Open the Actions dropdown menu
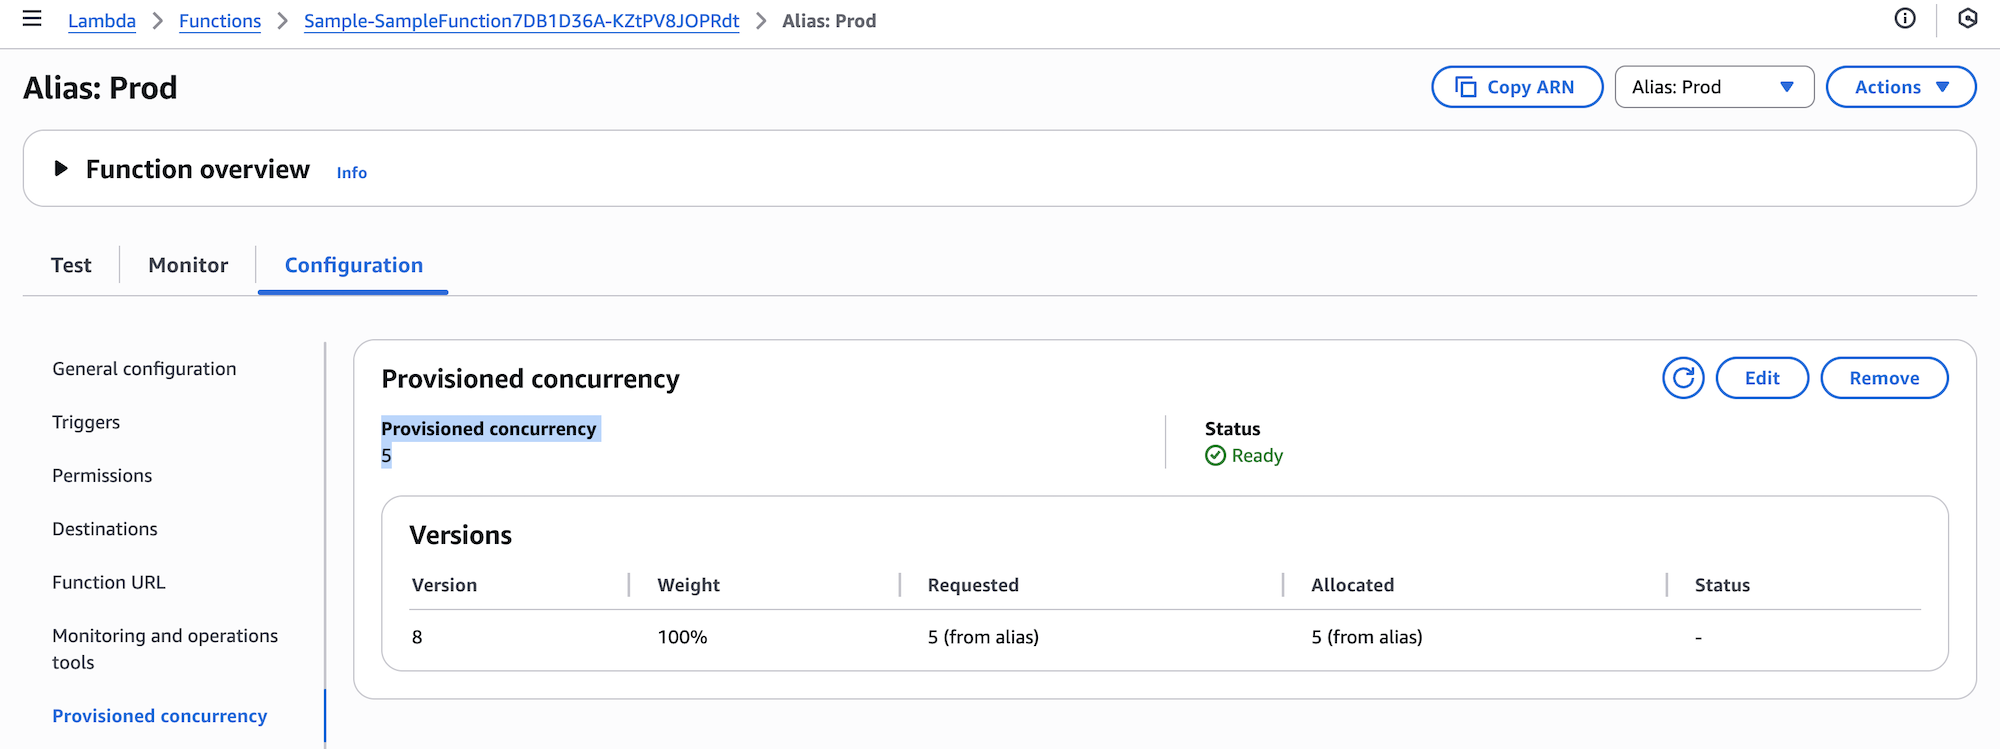 [1900, 87]
